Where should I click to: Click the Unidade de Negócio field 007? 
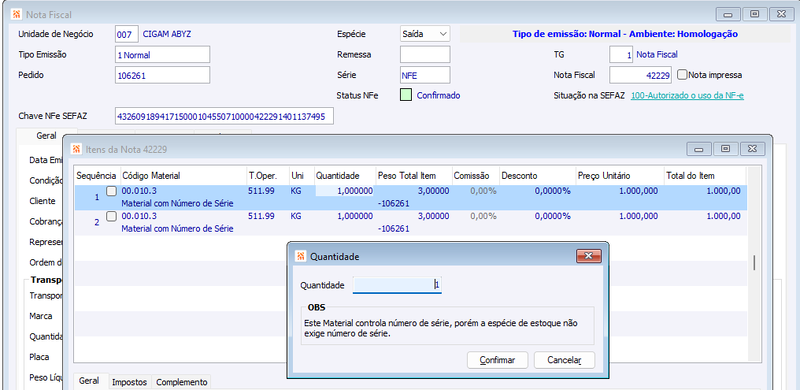click(x=127, y=34)
